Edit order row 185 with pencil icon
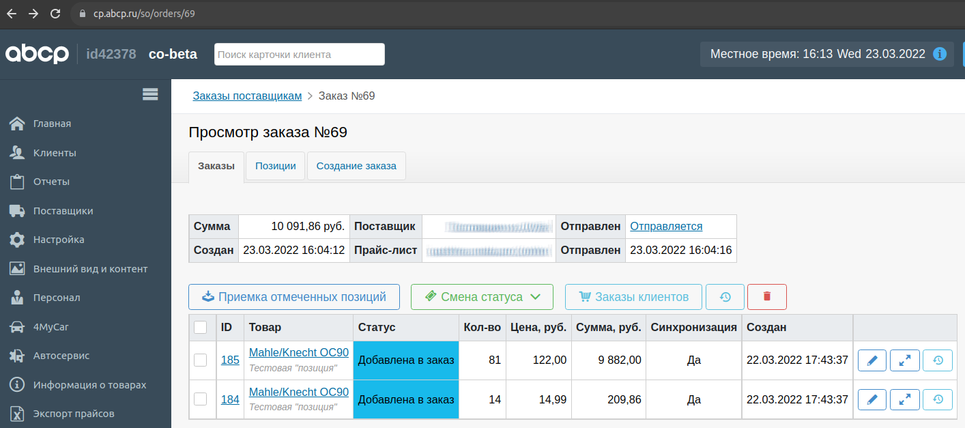The width and height of the screenshot is (965, 428). [x=871, y=360]
